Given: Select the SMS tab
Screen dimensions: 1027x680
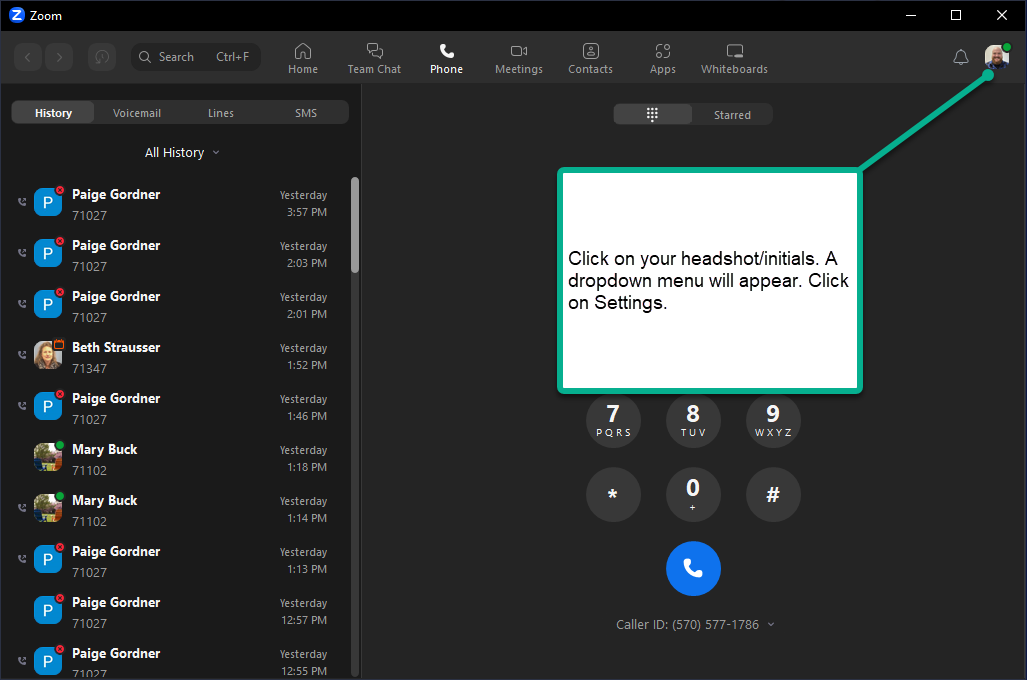Looking at the screenshot, I should 305,113.
